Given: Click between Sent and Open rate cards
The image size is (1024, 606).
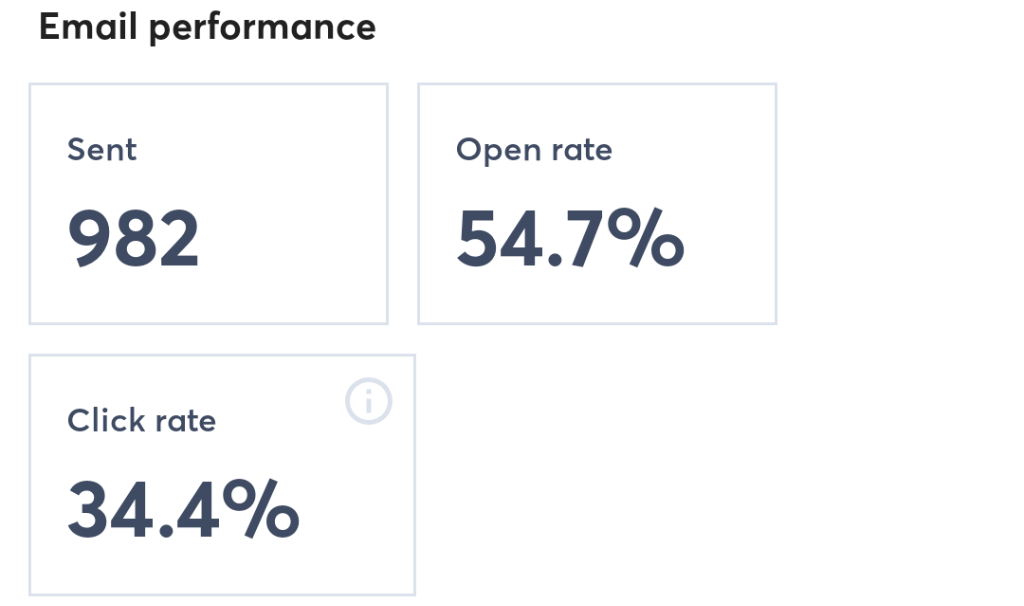Looking at the screenshot, I should 402,205.
